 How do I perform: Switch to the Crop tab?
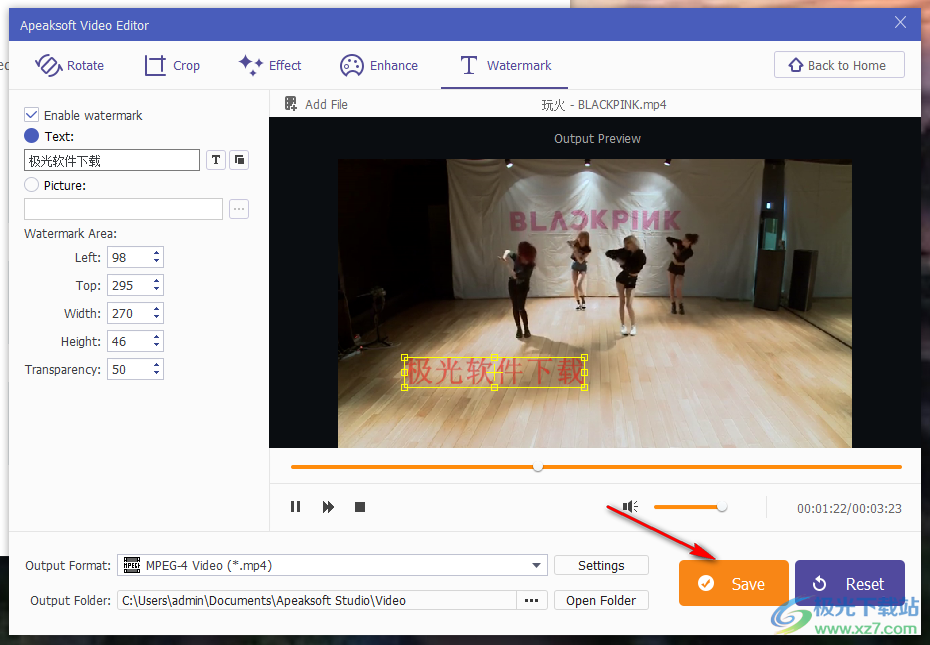pos(172,65)
